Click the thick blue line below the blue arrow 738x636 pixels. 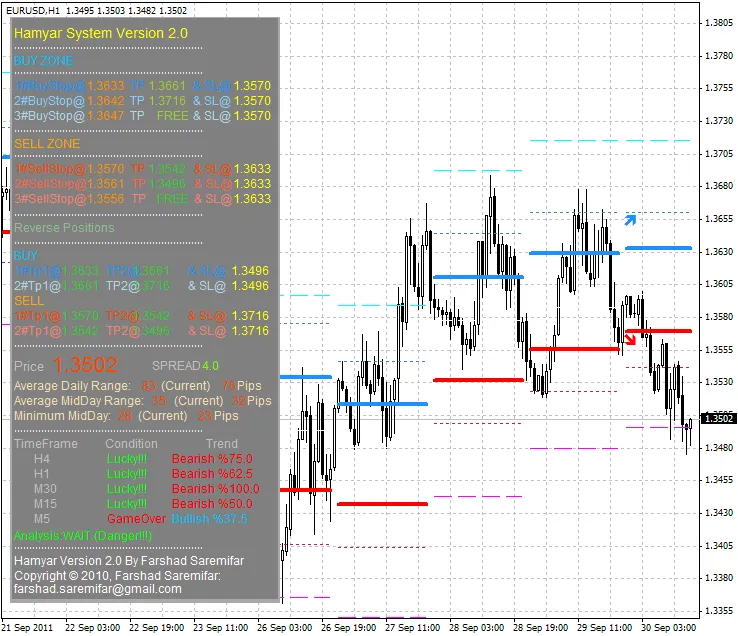(x=658, y=247)
